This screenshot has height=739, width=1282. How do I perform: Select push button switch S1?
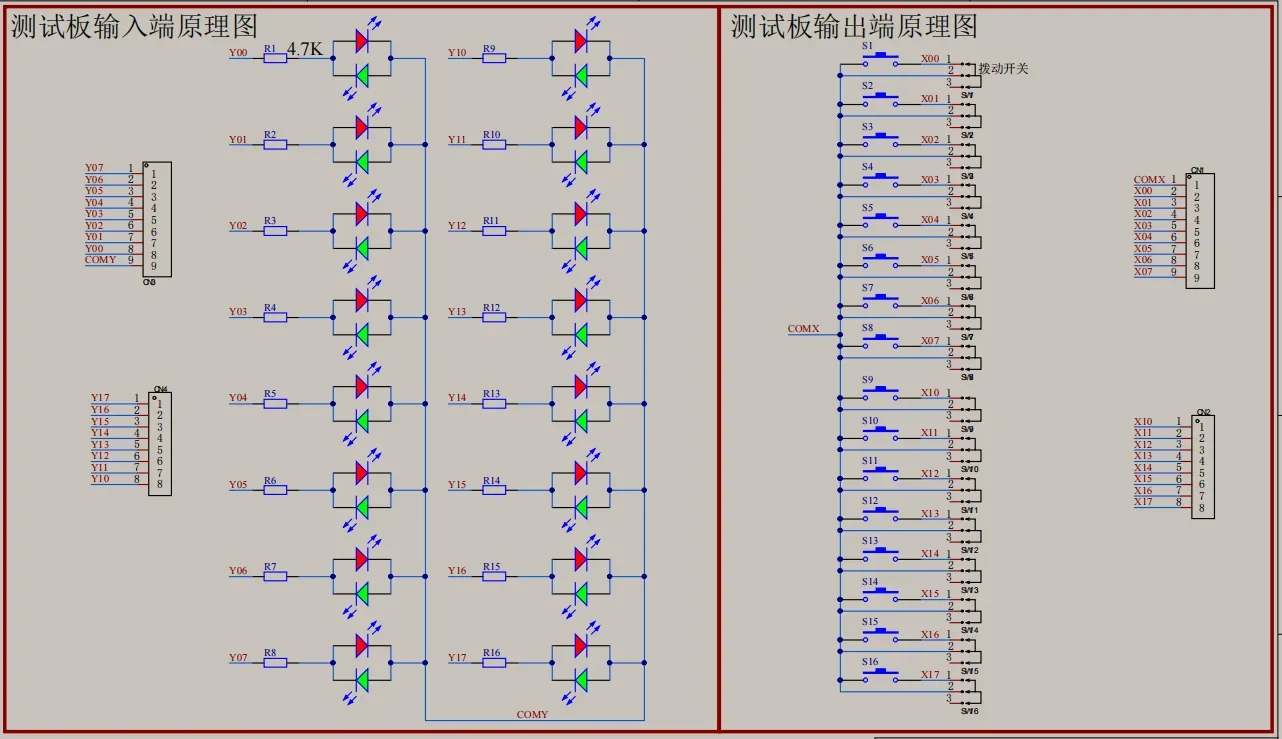pos(881,58)
